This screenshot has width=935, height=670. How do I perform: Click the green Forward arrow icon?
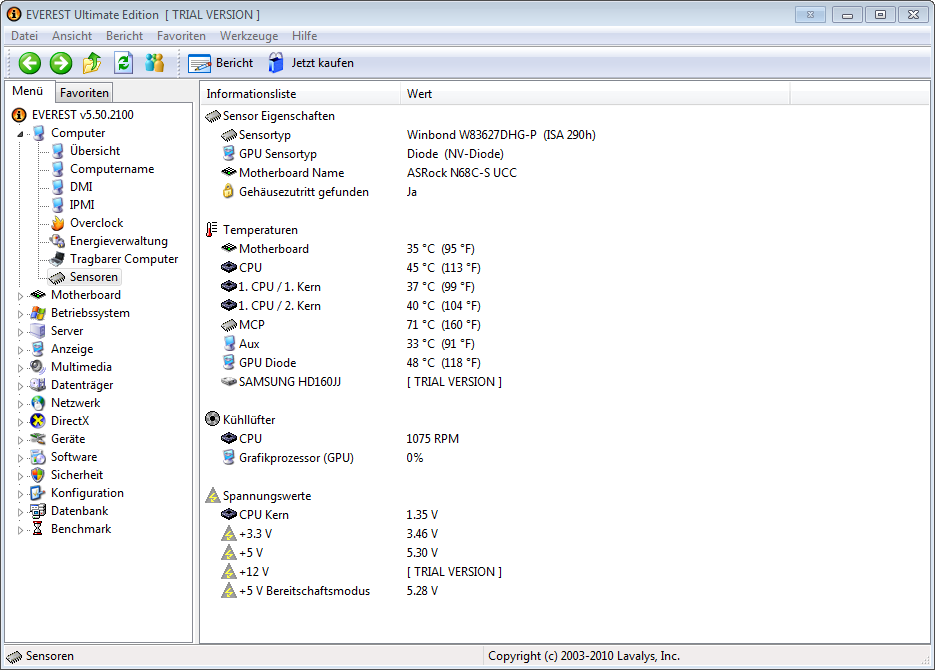61,63
